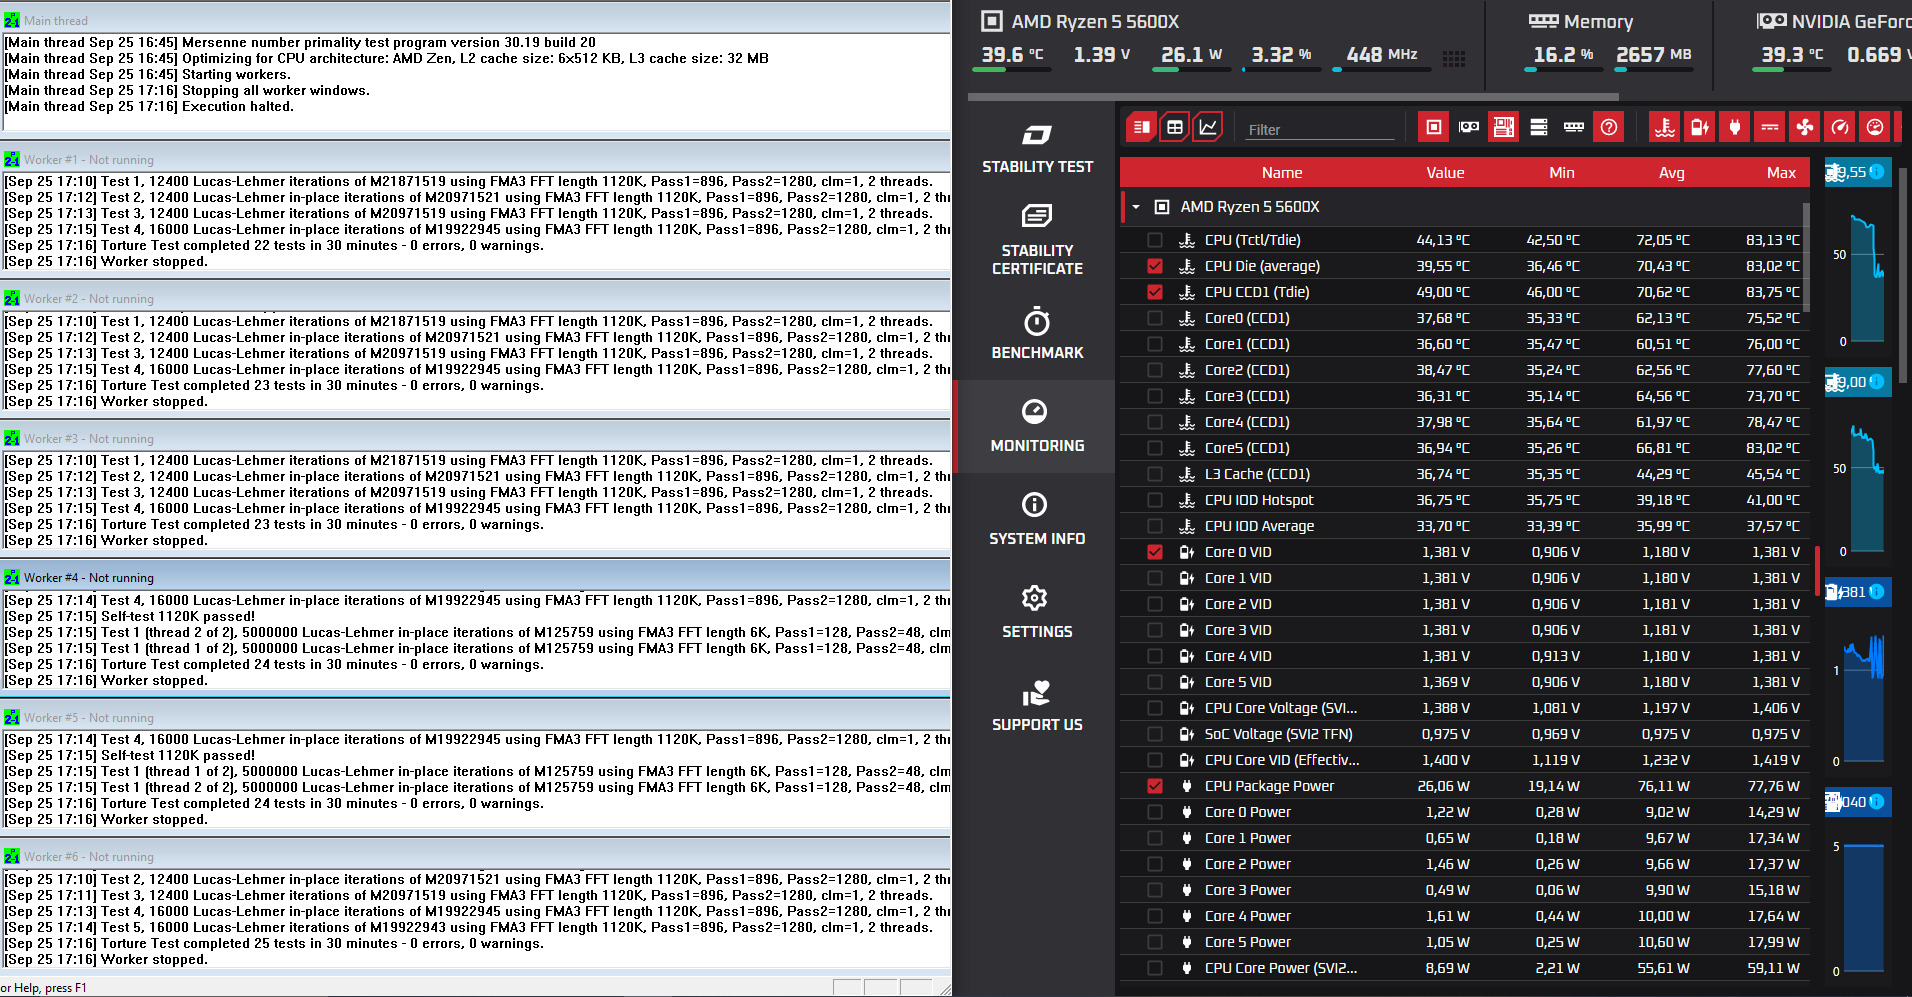Toggle the motherboard hardware filter icon
Image resolution: width=1912 pixels, height=997 pixels.
[1504, 127]
